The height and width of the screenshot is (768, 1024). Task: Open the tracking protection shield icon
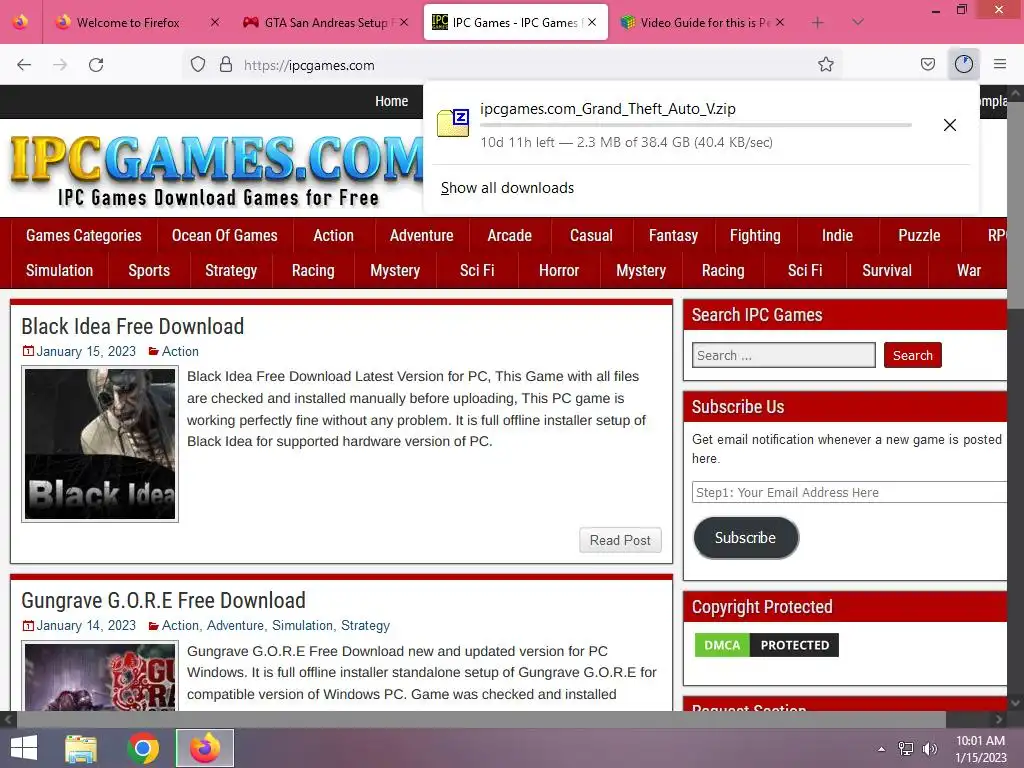(x=198, y=65)
